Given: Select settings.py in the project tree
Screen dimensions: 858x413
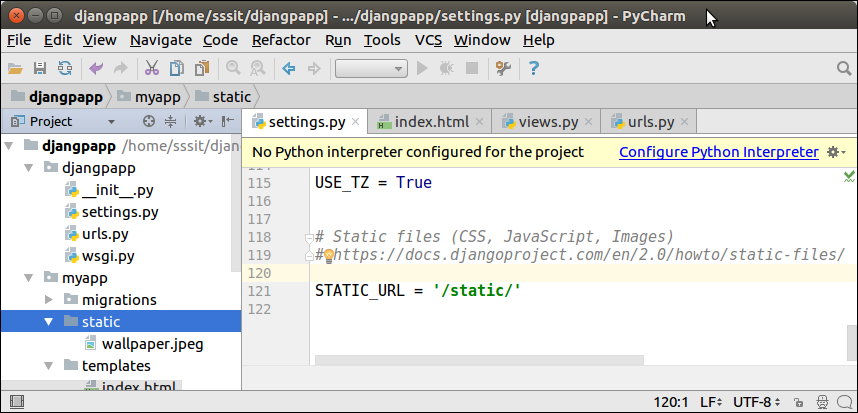Looking at the screenshot, I should [x=111, y=212].
